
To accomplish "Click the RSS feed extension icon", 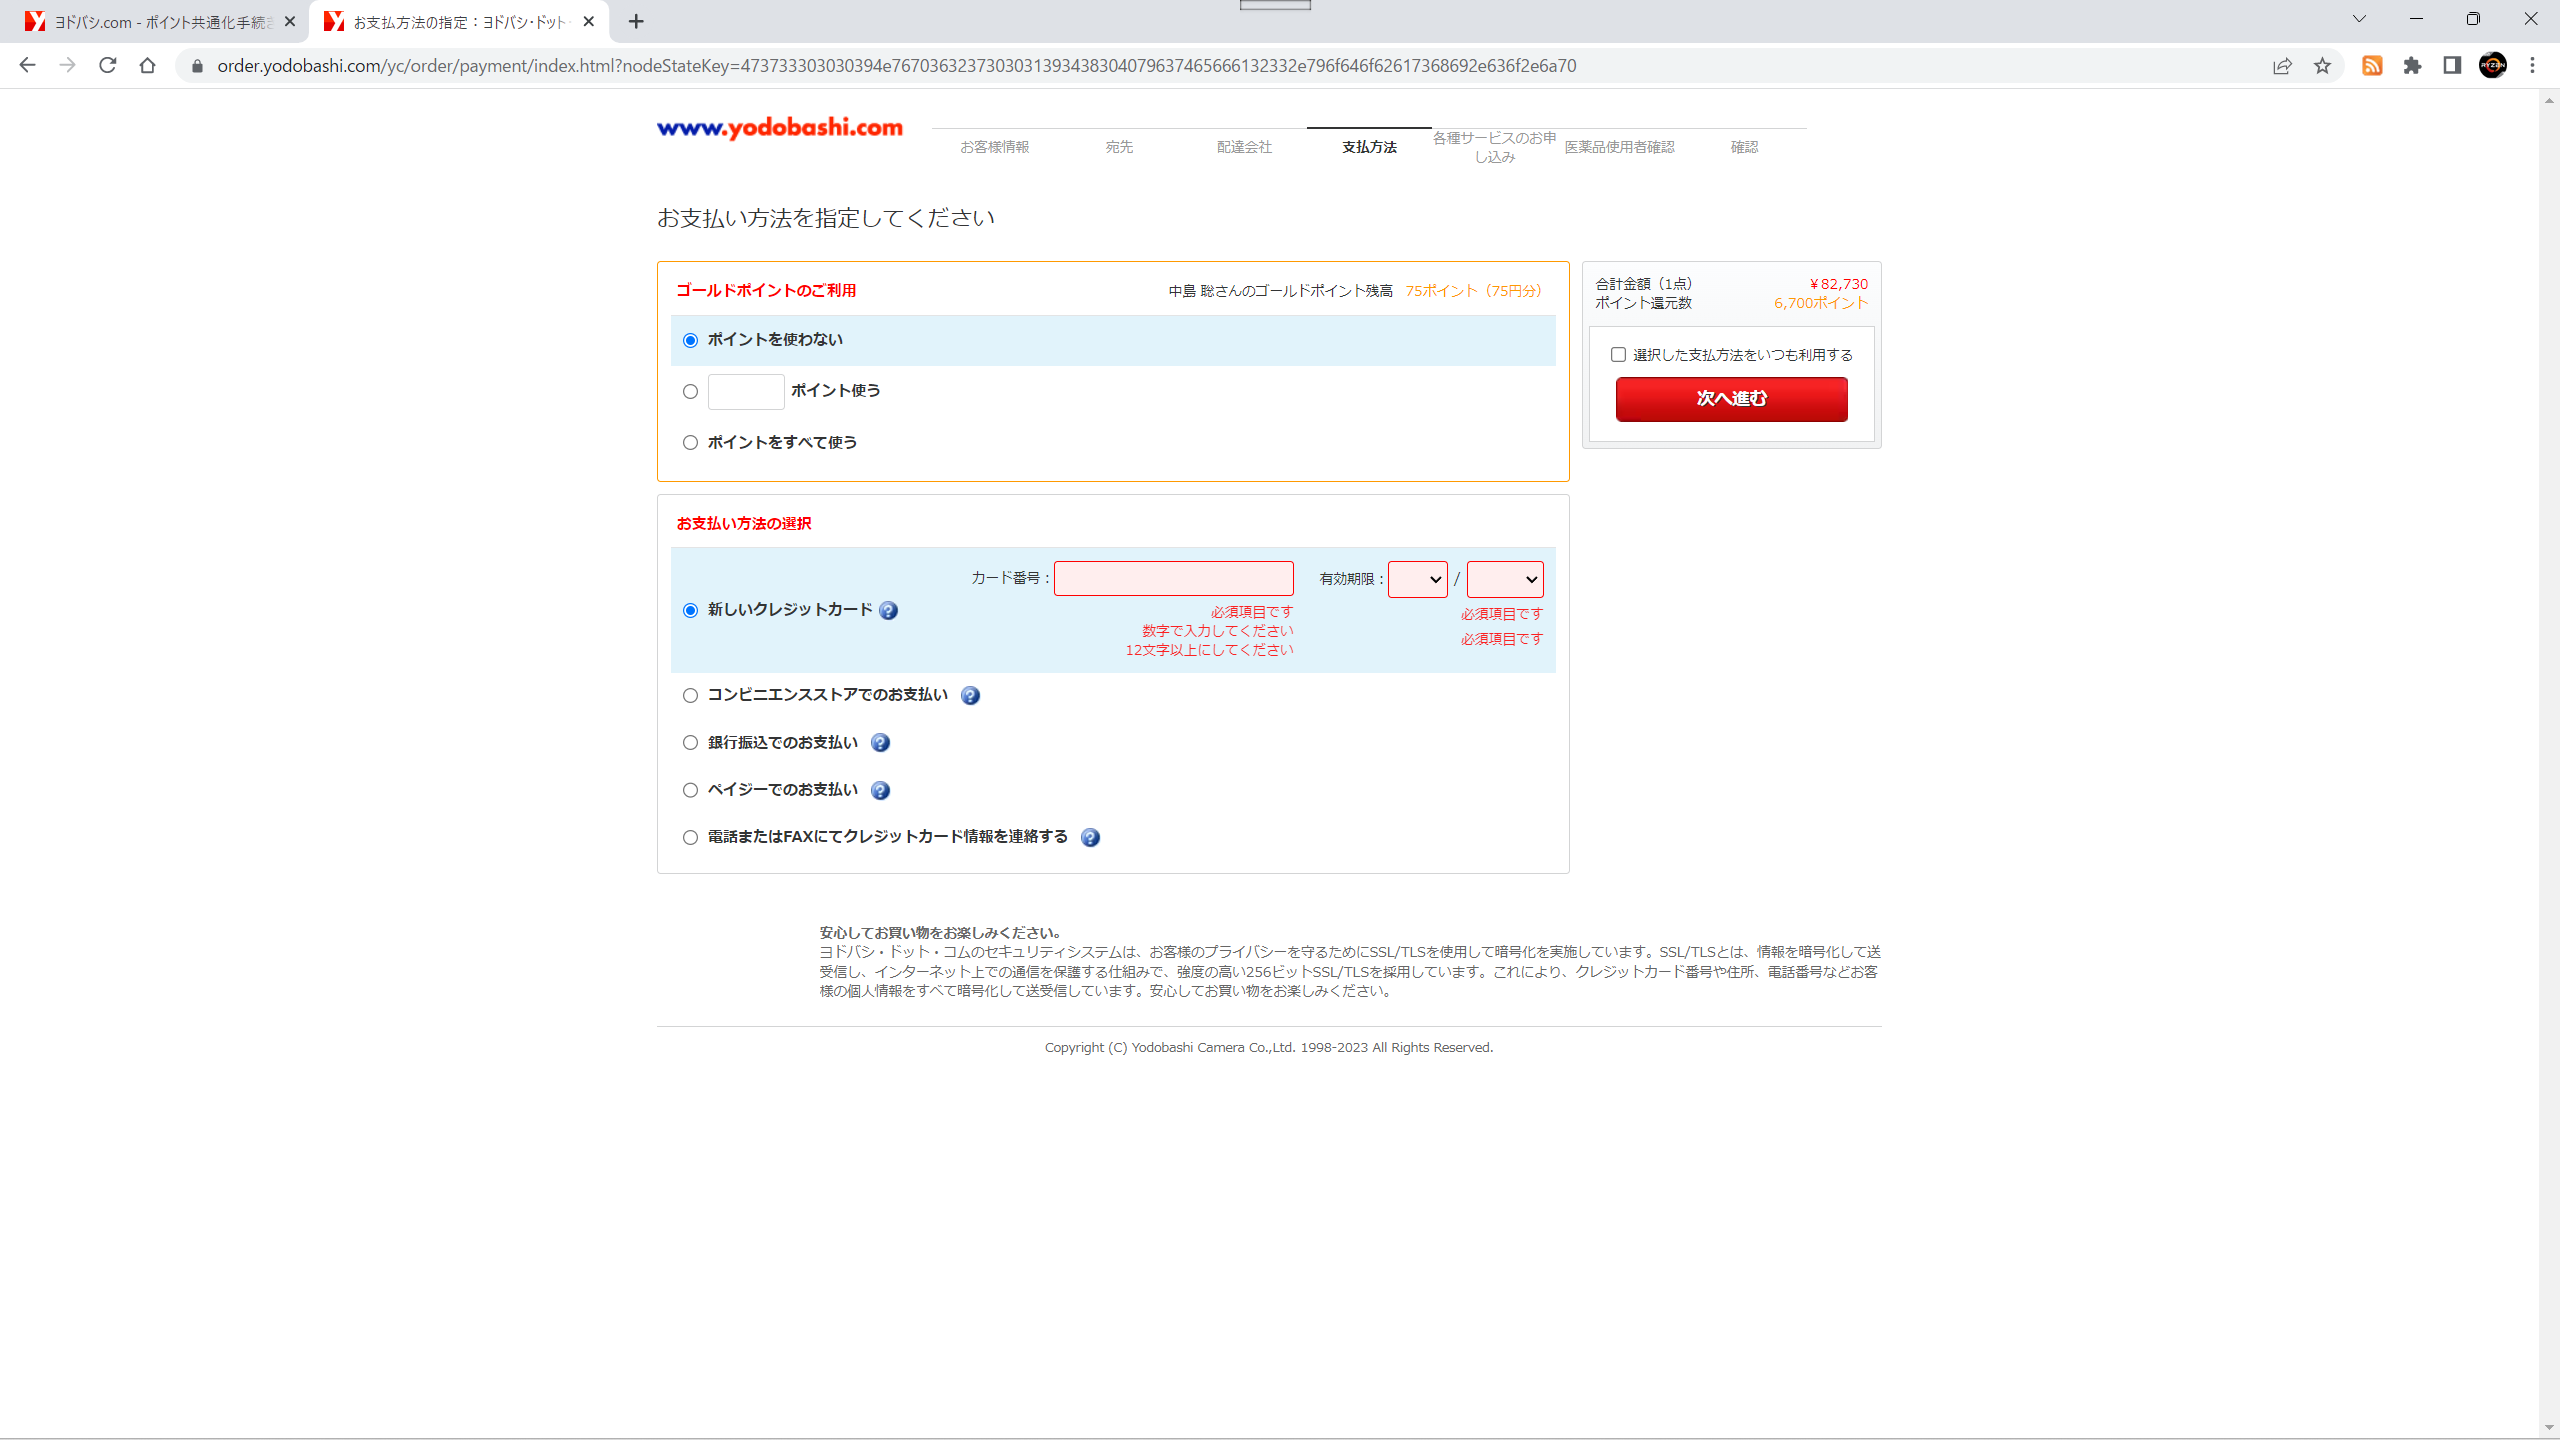I will (x=2372, y=66).
